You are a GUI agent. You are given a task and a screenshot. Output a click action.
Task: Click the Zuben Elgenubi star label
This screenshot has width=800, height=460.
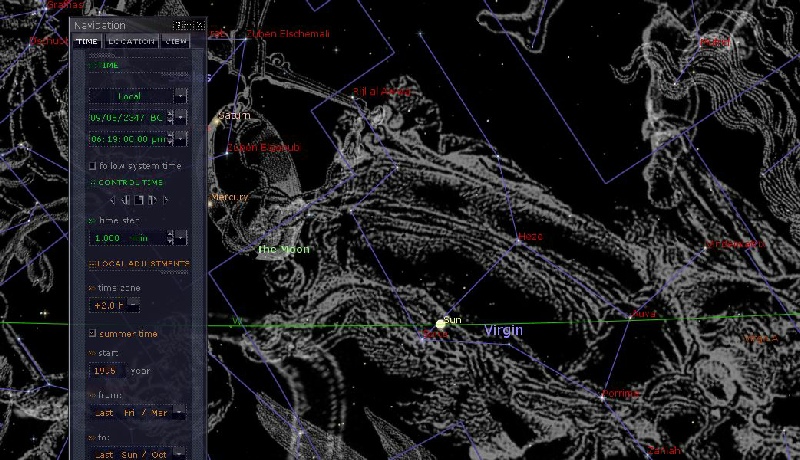coord(263,147)
